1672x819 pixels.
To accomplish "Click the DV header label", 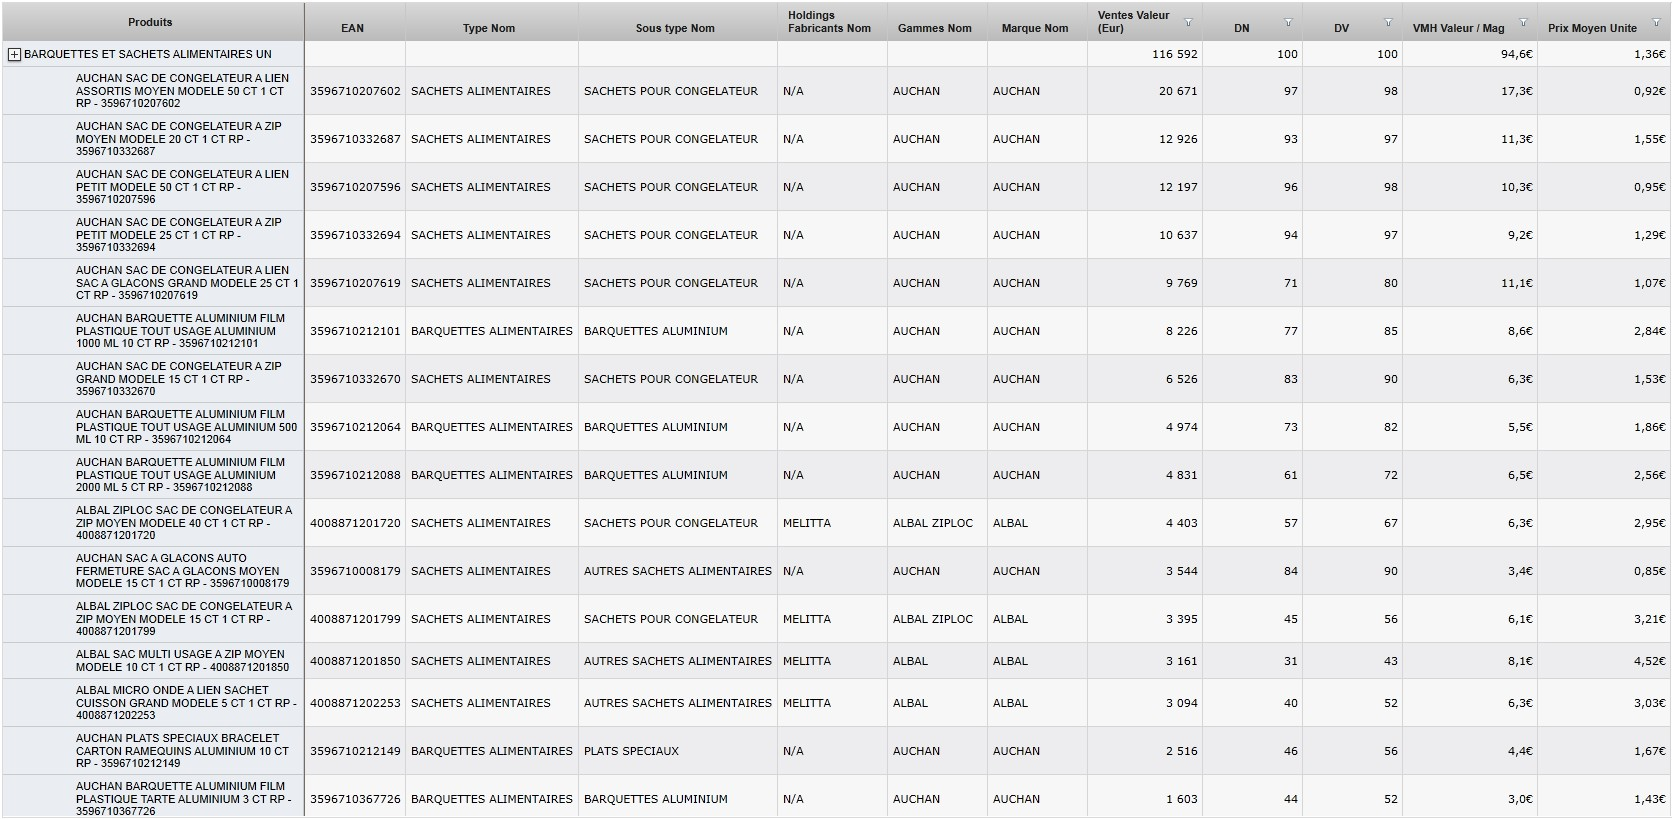I will 1342,28.
